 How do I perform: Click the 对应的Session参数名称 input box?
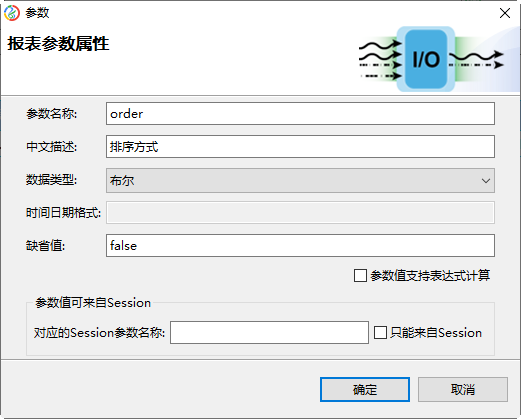(x=269, y=332)
